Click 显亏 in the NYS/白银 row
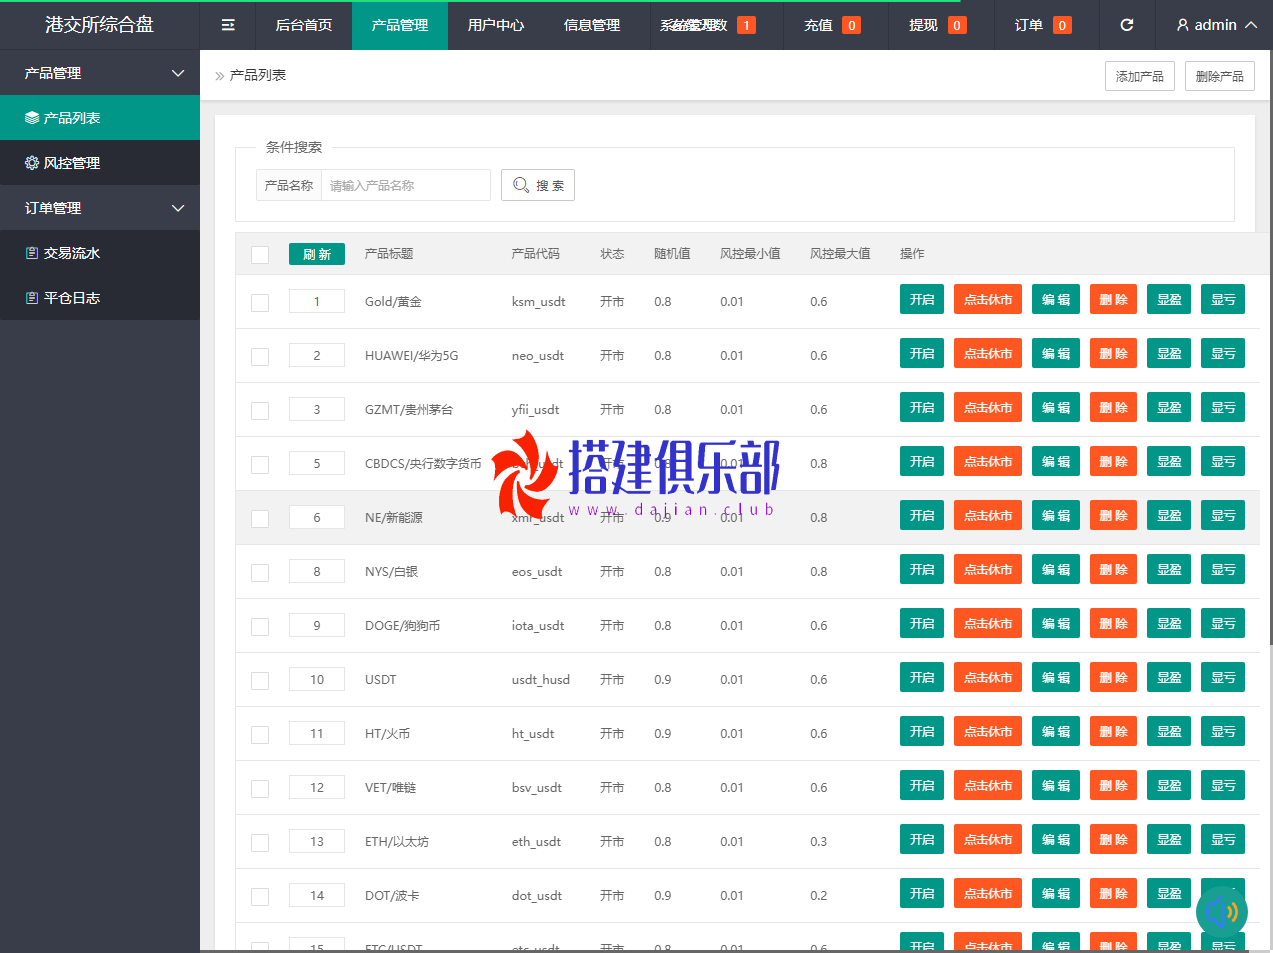Image resolution: width=1273 pixels, height=953 pixels. click(x=1223, y=569)
